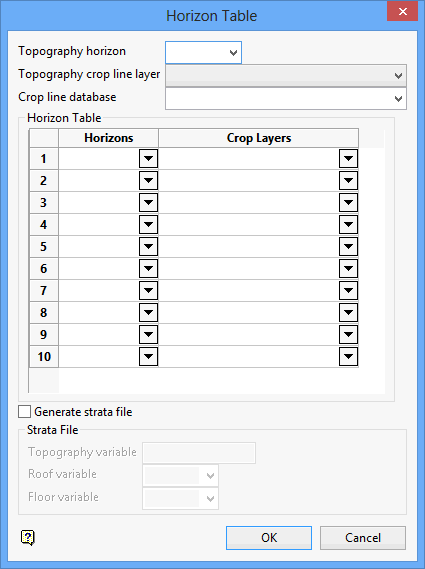Select the Crop Layers column header
Image resolution: width=425 pixels, height=569 pixels.
coord(259,138)
